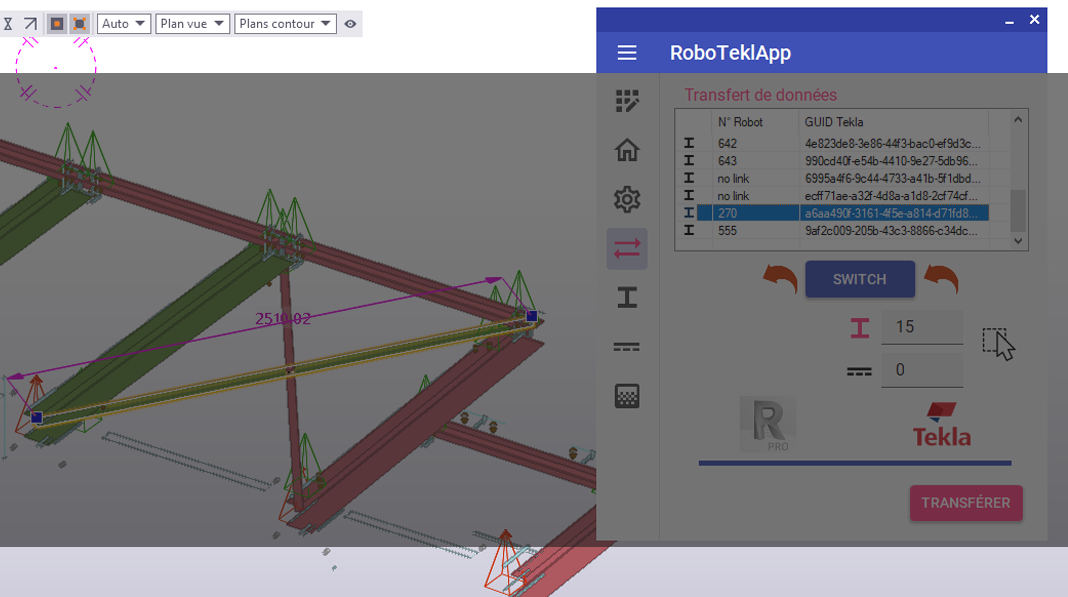Click the pink beam count icon
Screen dimensions: 1068x597
point(860,328)
